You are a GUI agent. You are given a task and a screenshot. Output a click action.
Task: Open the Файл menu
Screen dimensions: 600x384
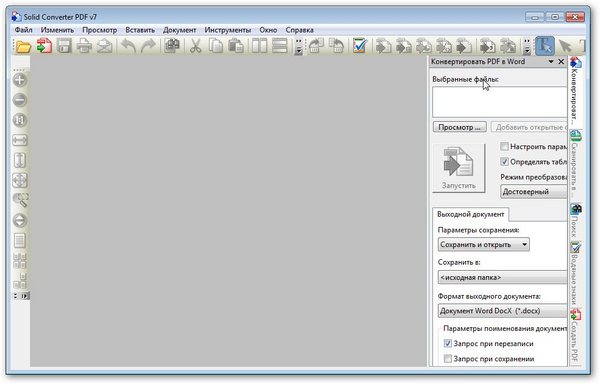pos(23,30)
